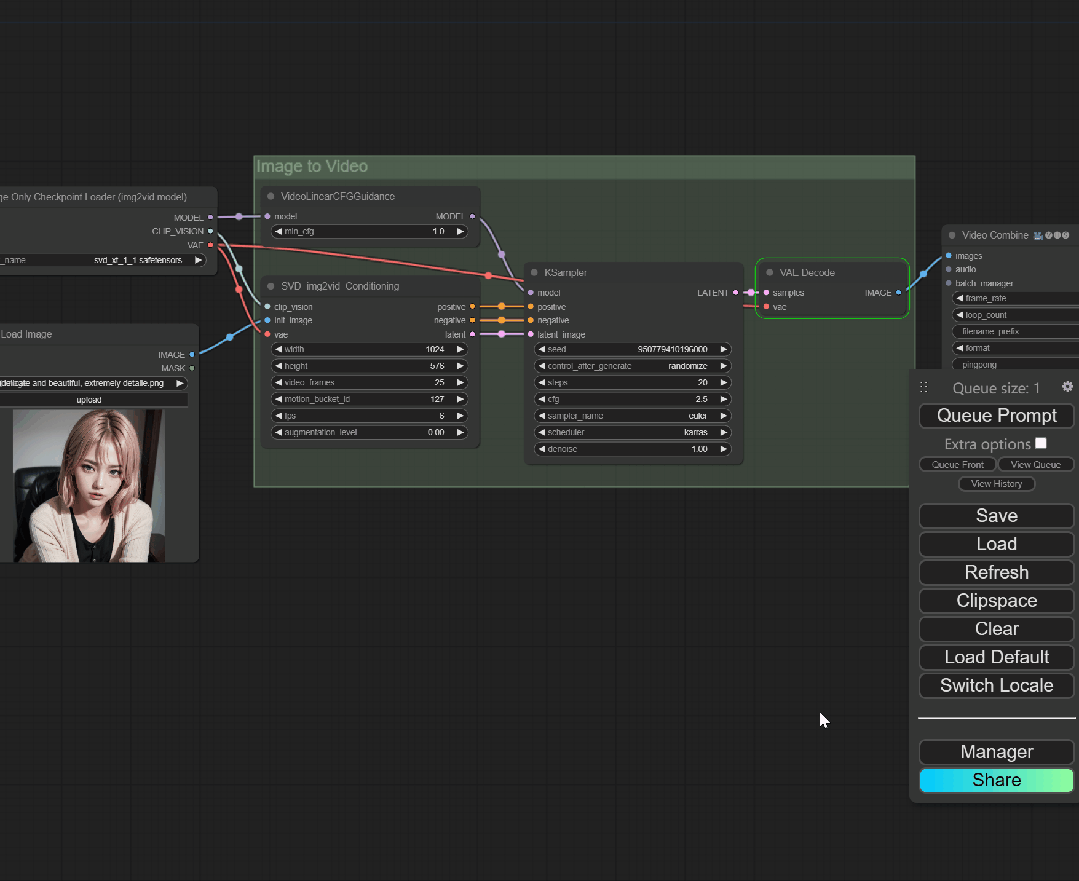This screenshot has height=881, width=1079.
Task: Collapse the SVD img2vid Conditioning node dot
Action: (x=270, y=286)
